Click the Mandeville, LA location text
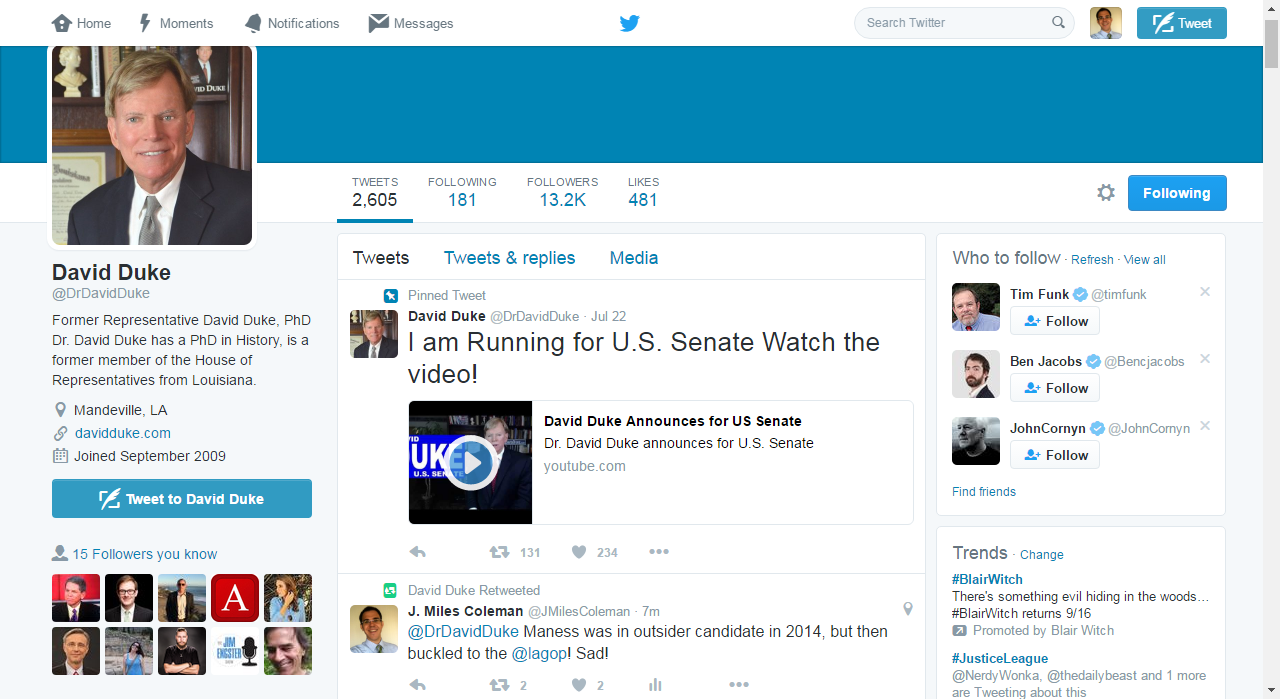1280x699 pixels. click(x=121, y=410)
